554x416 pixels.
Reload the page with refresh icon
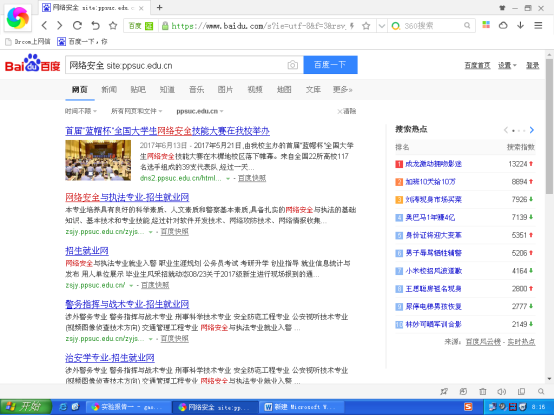tap(77, 25)
